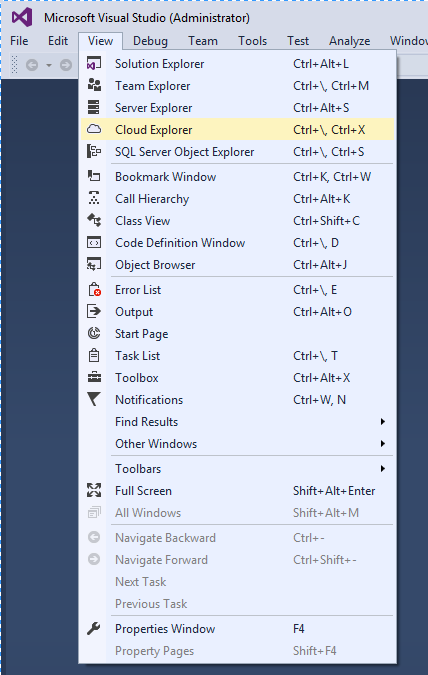Show the Output window entry

(238, 311)
